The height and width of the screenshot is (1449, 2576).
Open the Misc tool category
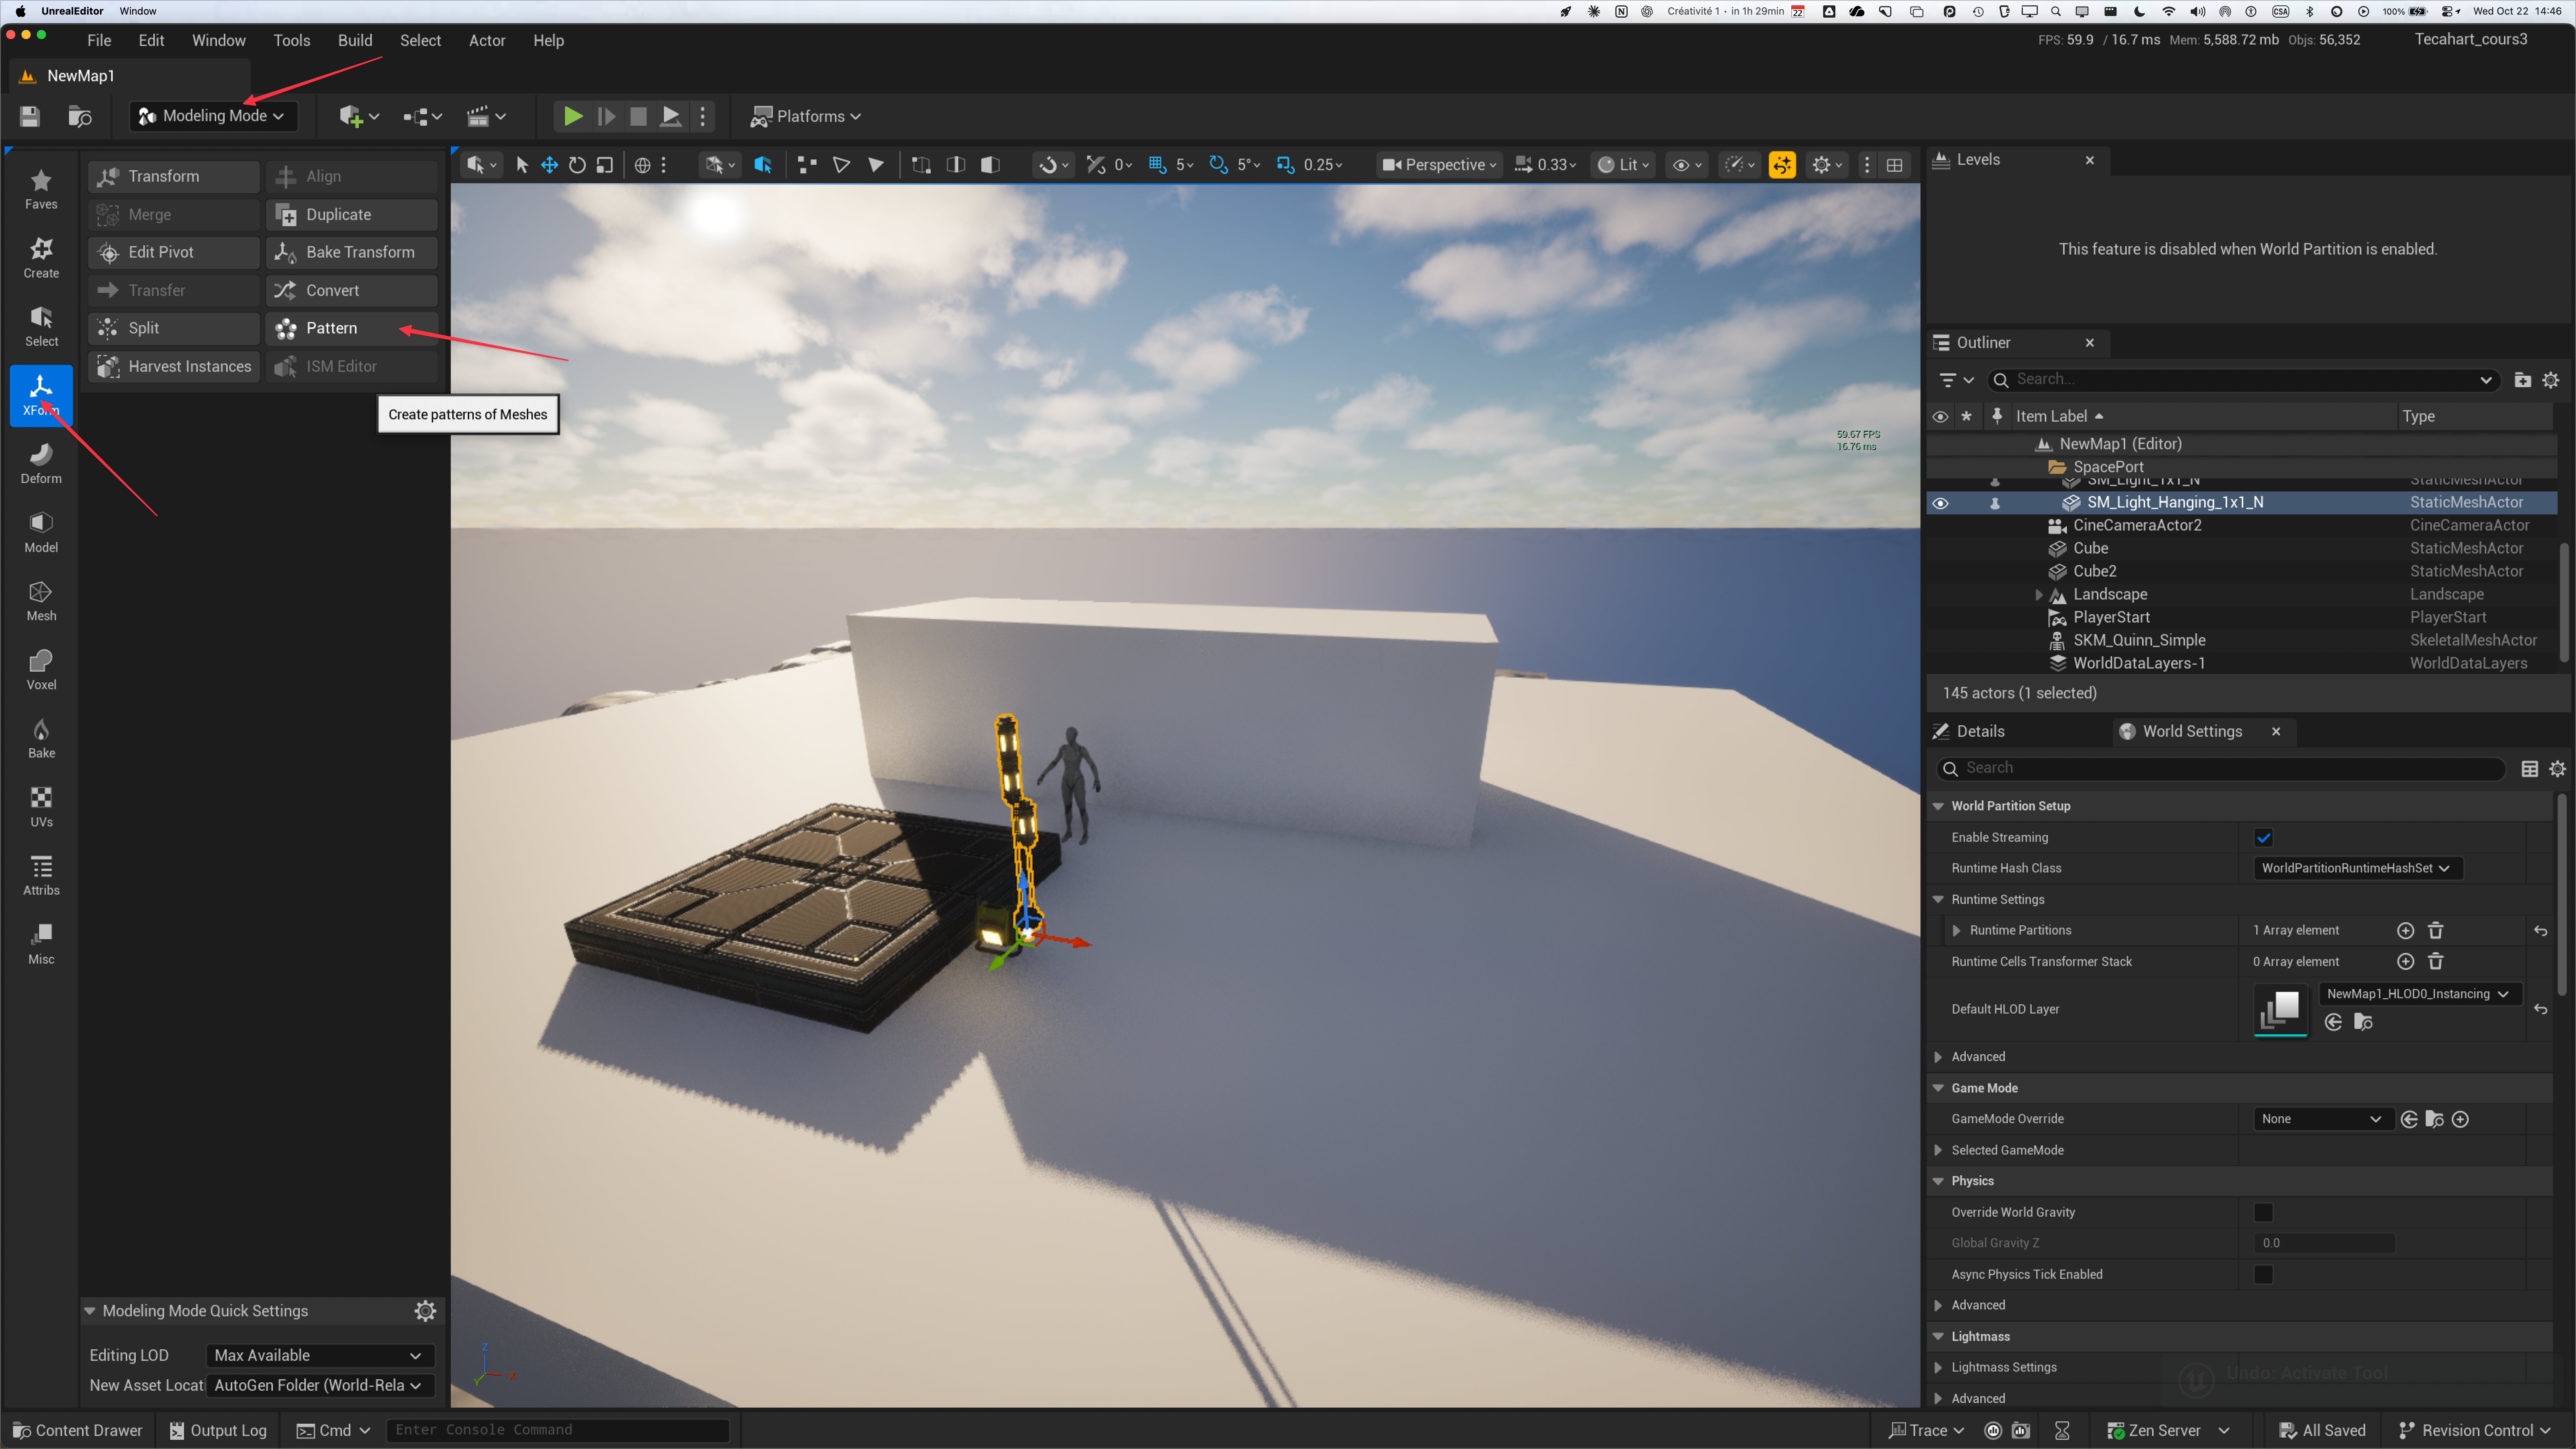(x=41, y=944)
